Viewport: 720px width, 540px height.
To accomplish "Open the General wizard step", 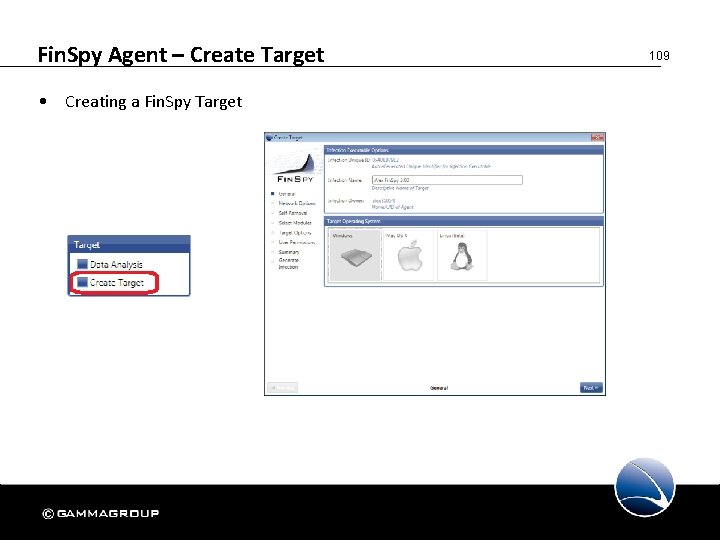I will click(287, 194).
